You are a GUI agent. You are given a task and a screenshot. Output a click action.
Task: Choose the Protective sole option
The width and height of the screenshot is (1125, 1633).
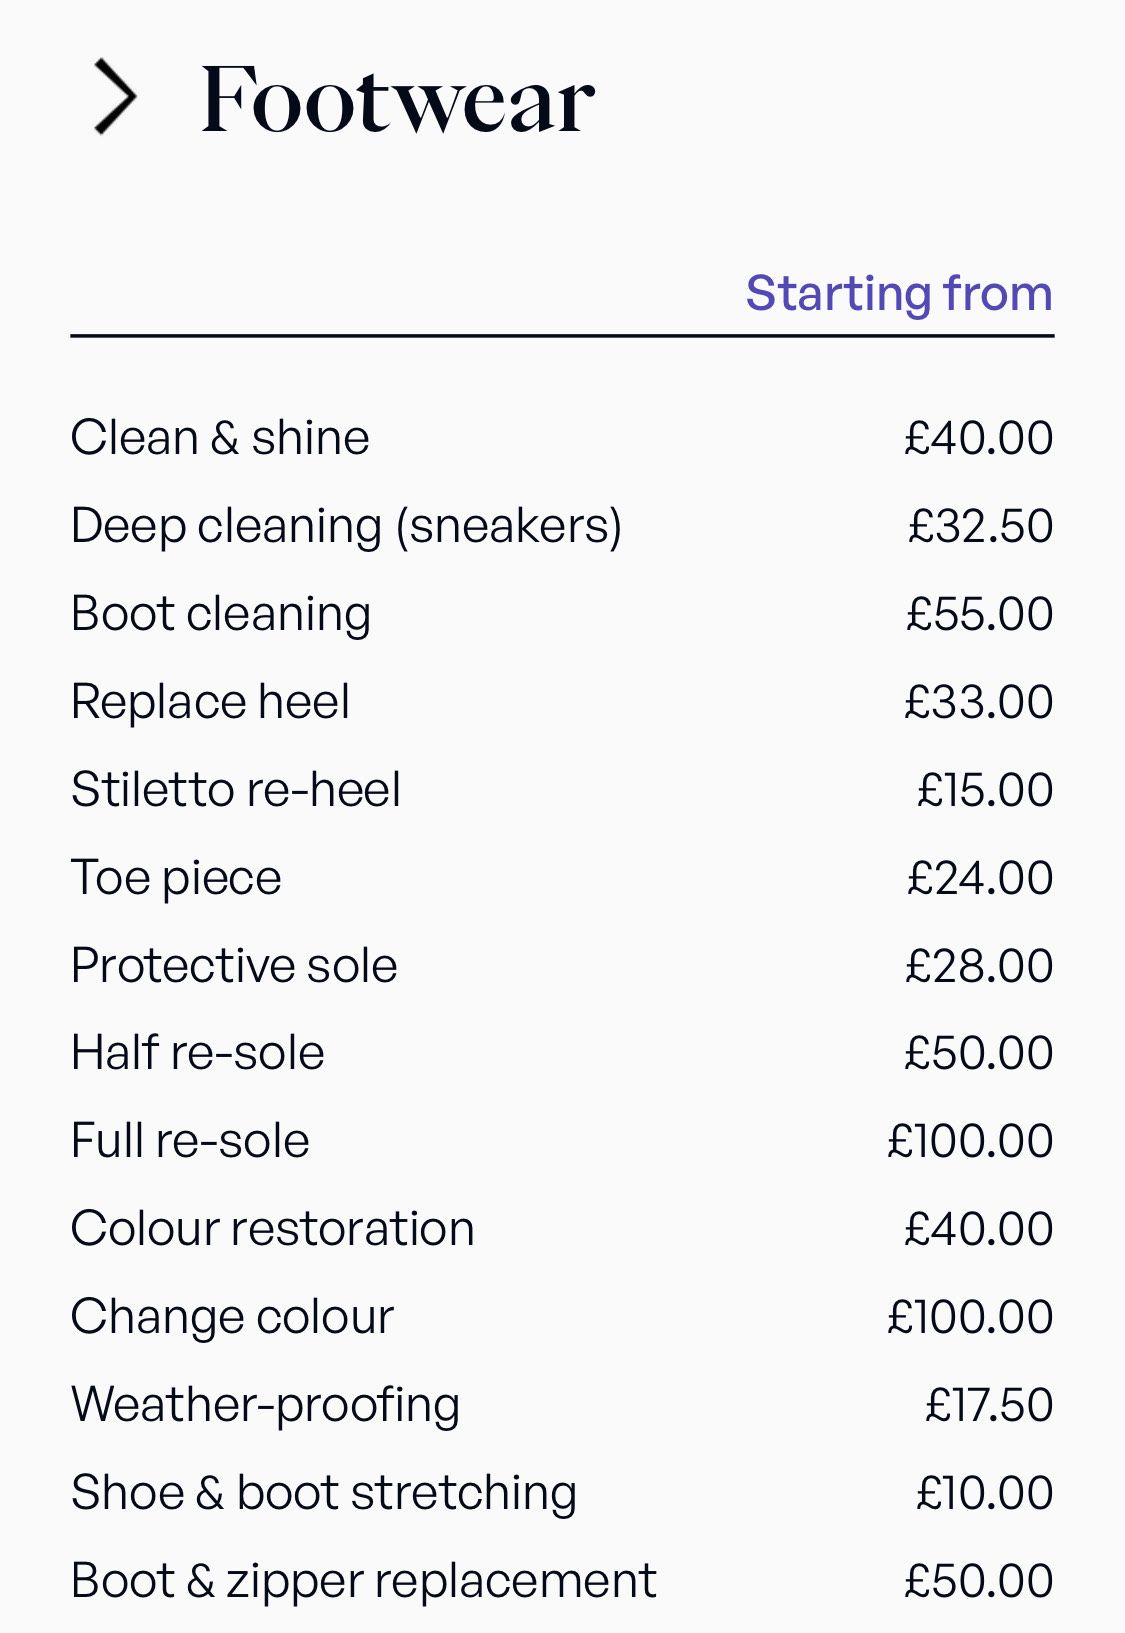tap(562, 966)
